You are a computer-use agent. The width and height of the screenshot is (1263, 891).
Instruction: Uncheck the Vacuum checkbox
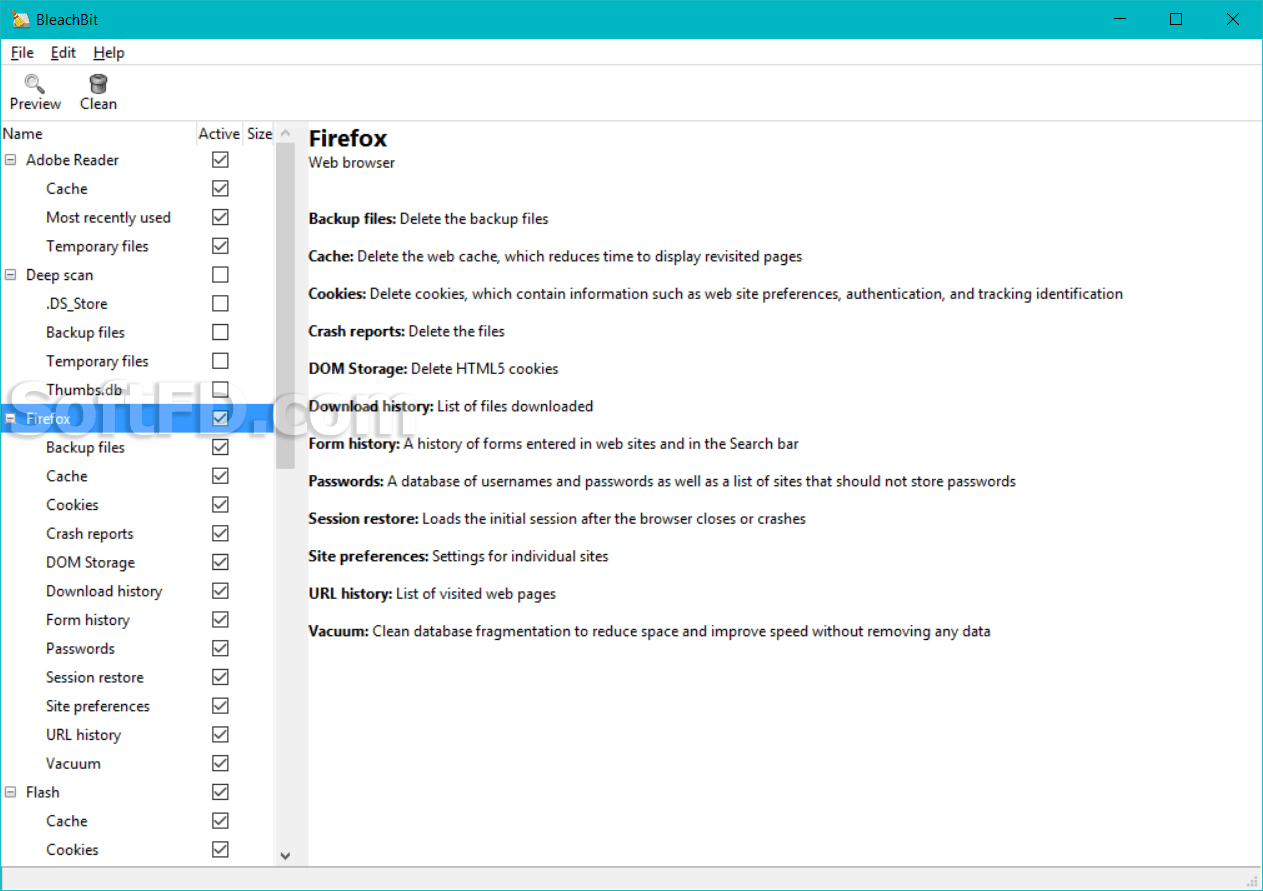tap(220, 763)
